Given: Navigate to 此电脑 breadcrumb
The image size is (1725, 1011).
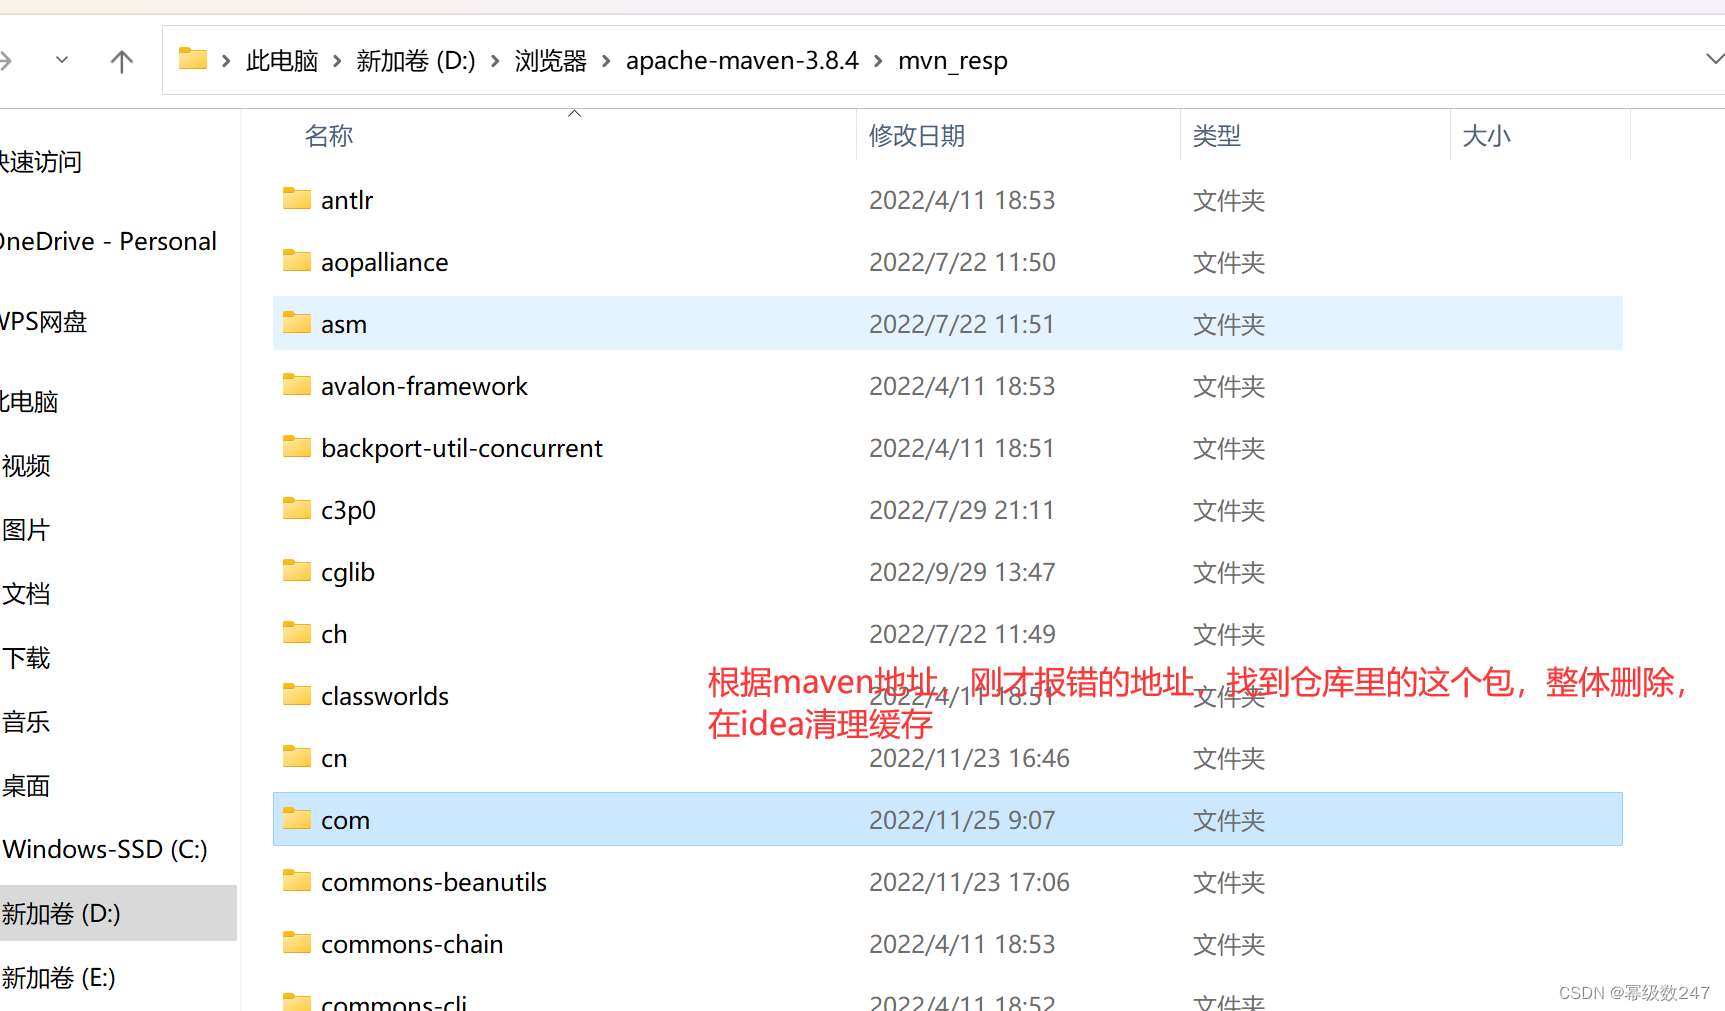Looking at the screenshot, I should click(x=282, y=61).
